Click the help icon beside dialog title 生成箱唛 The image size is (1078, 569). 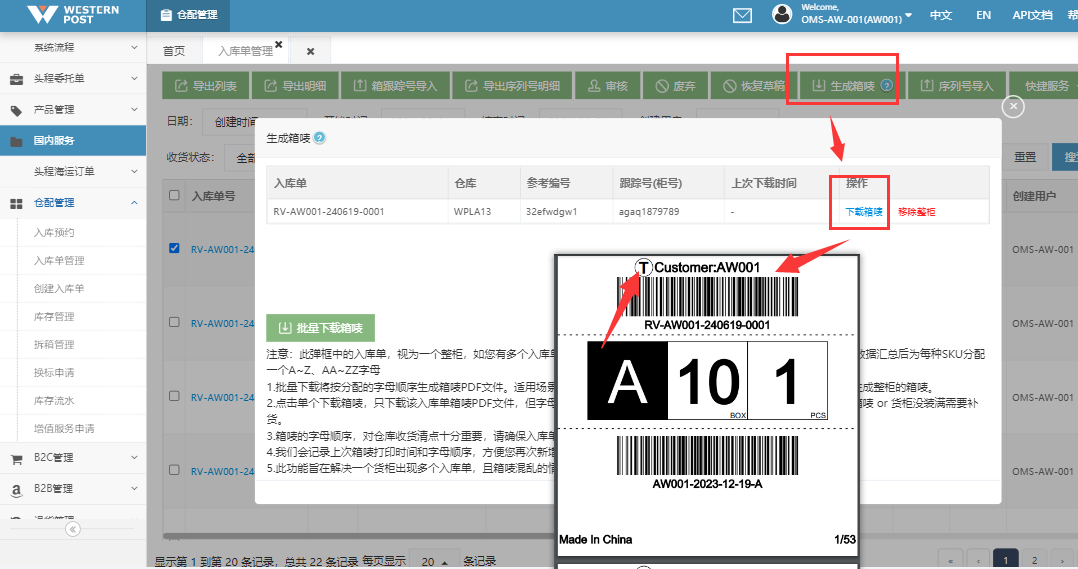320,138
